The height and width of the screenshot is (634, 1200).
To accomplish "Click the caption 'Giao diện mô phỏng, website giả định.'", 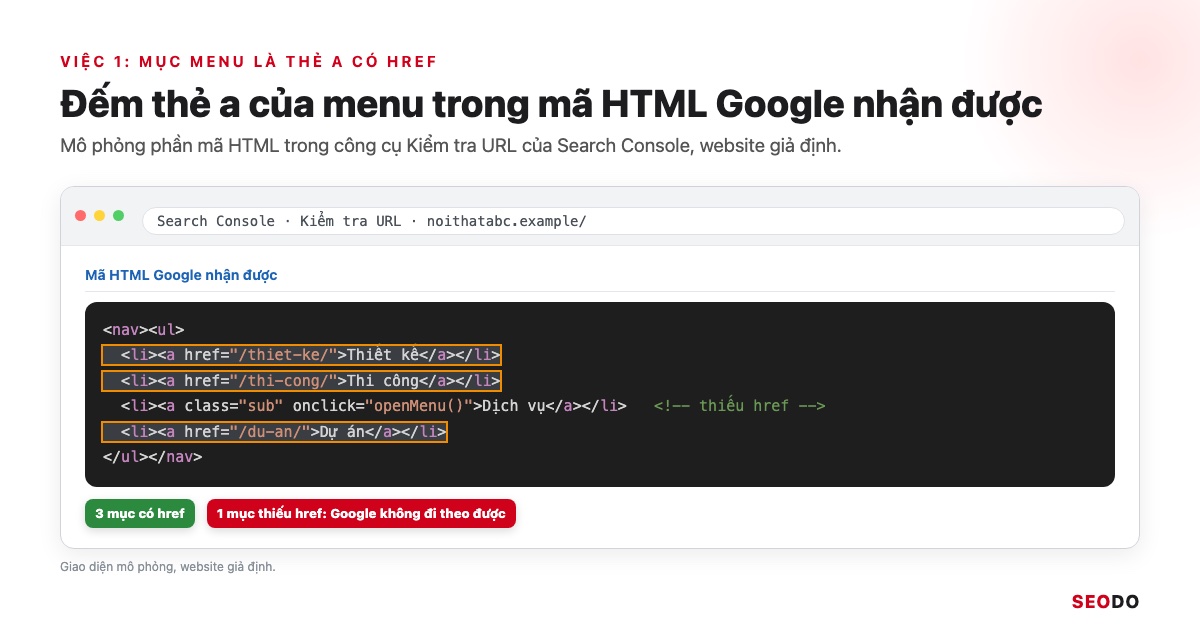I will 168,567.
